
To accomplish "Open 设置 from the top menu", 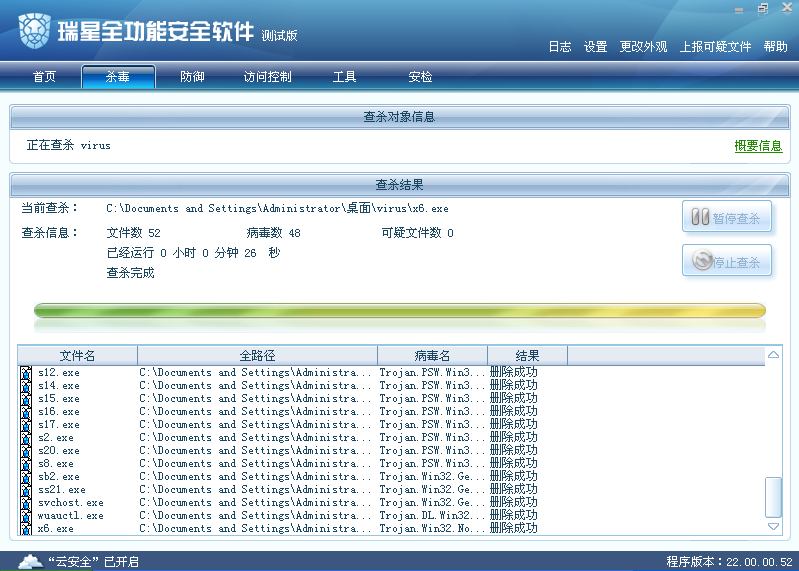I will click(595, 47).
